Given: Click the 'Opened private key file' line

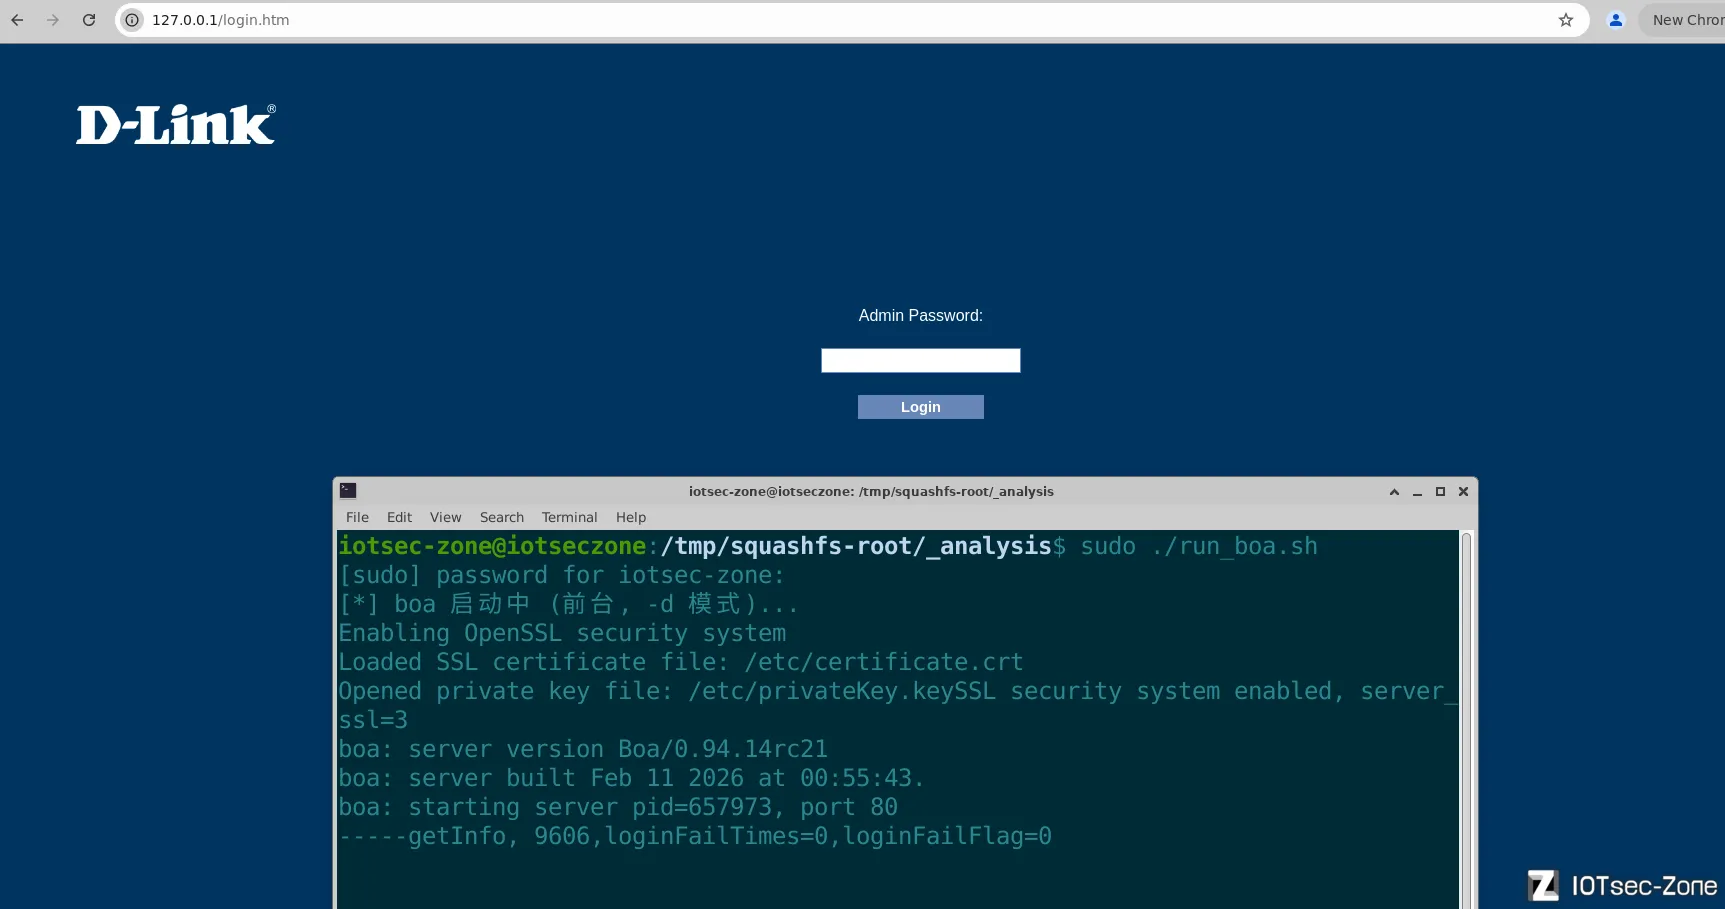Looking at the screenshot, I should [898, 705].
